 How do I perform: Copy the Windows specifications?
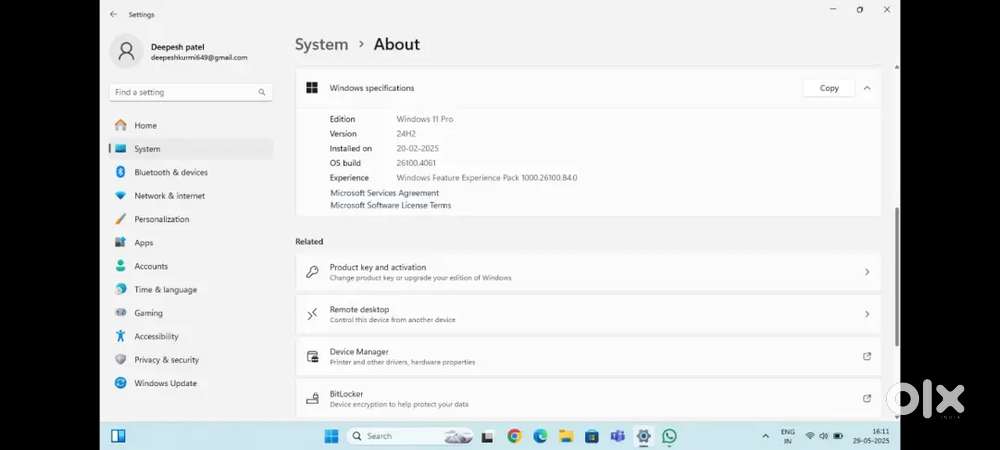(x=829, y=88)
